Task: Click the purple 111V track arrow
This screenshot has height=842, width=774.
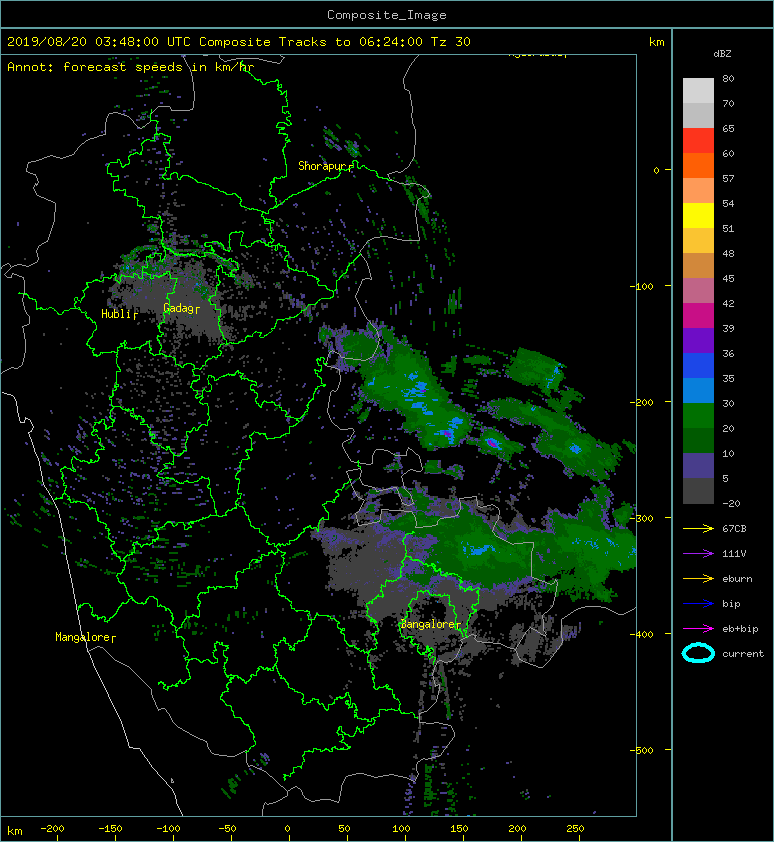Action: 698,554
